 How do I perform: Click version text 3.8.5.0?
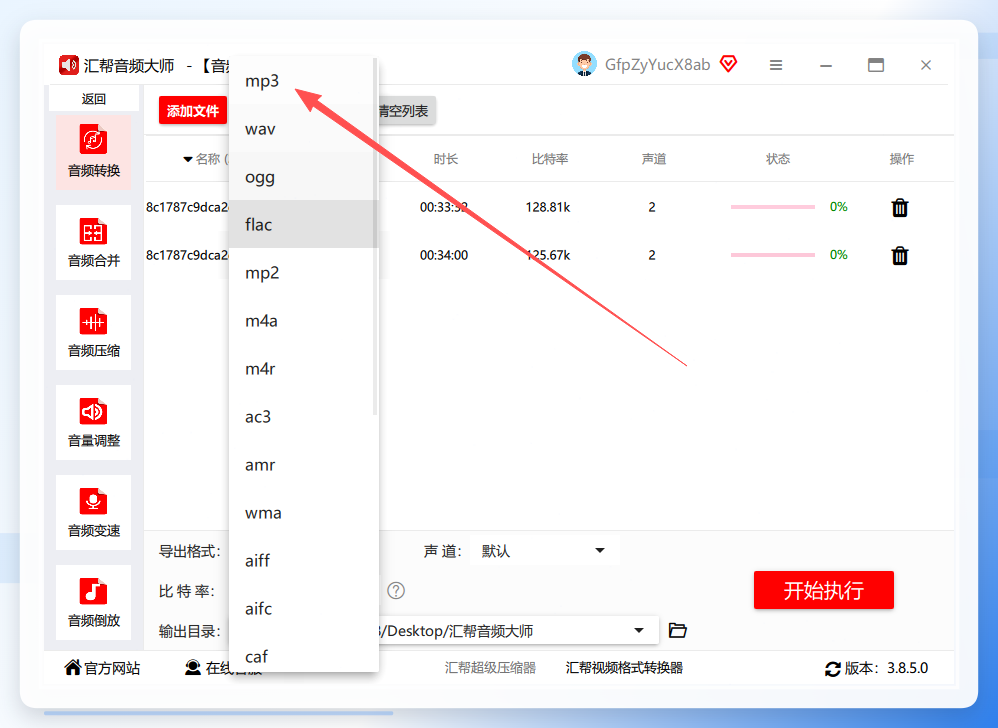click(908, 668)
